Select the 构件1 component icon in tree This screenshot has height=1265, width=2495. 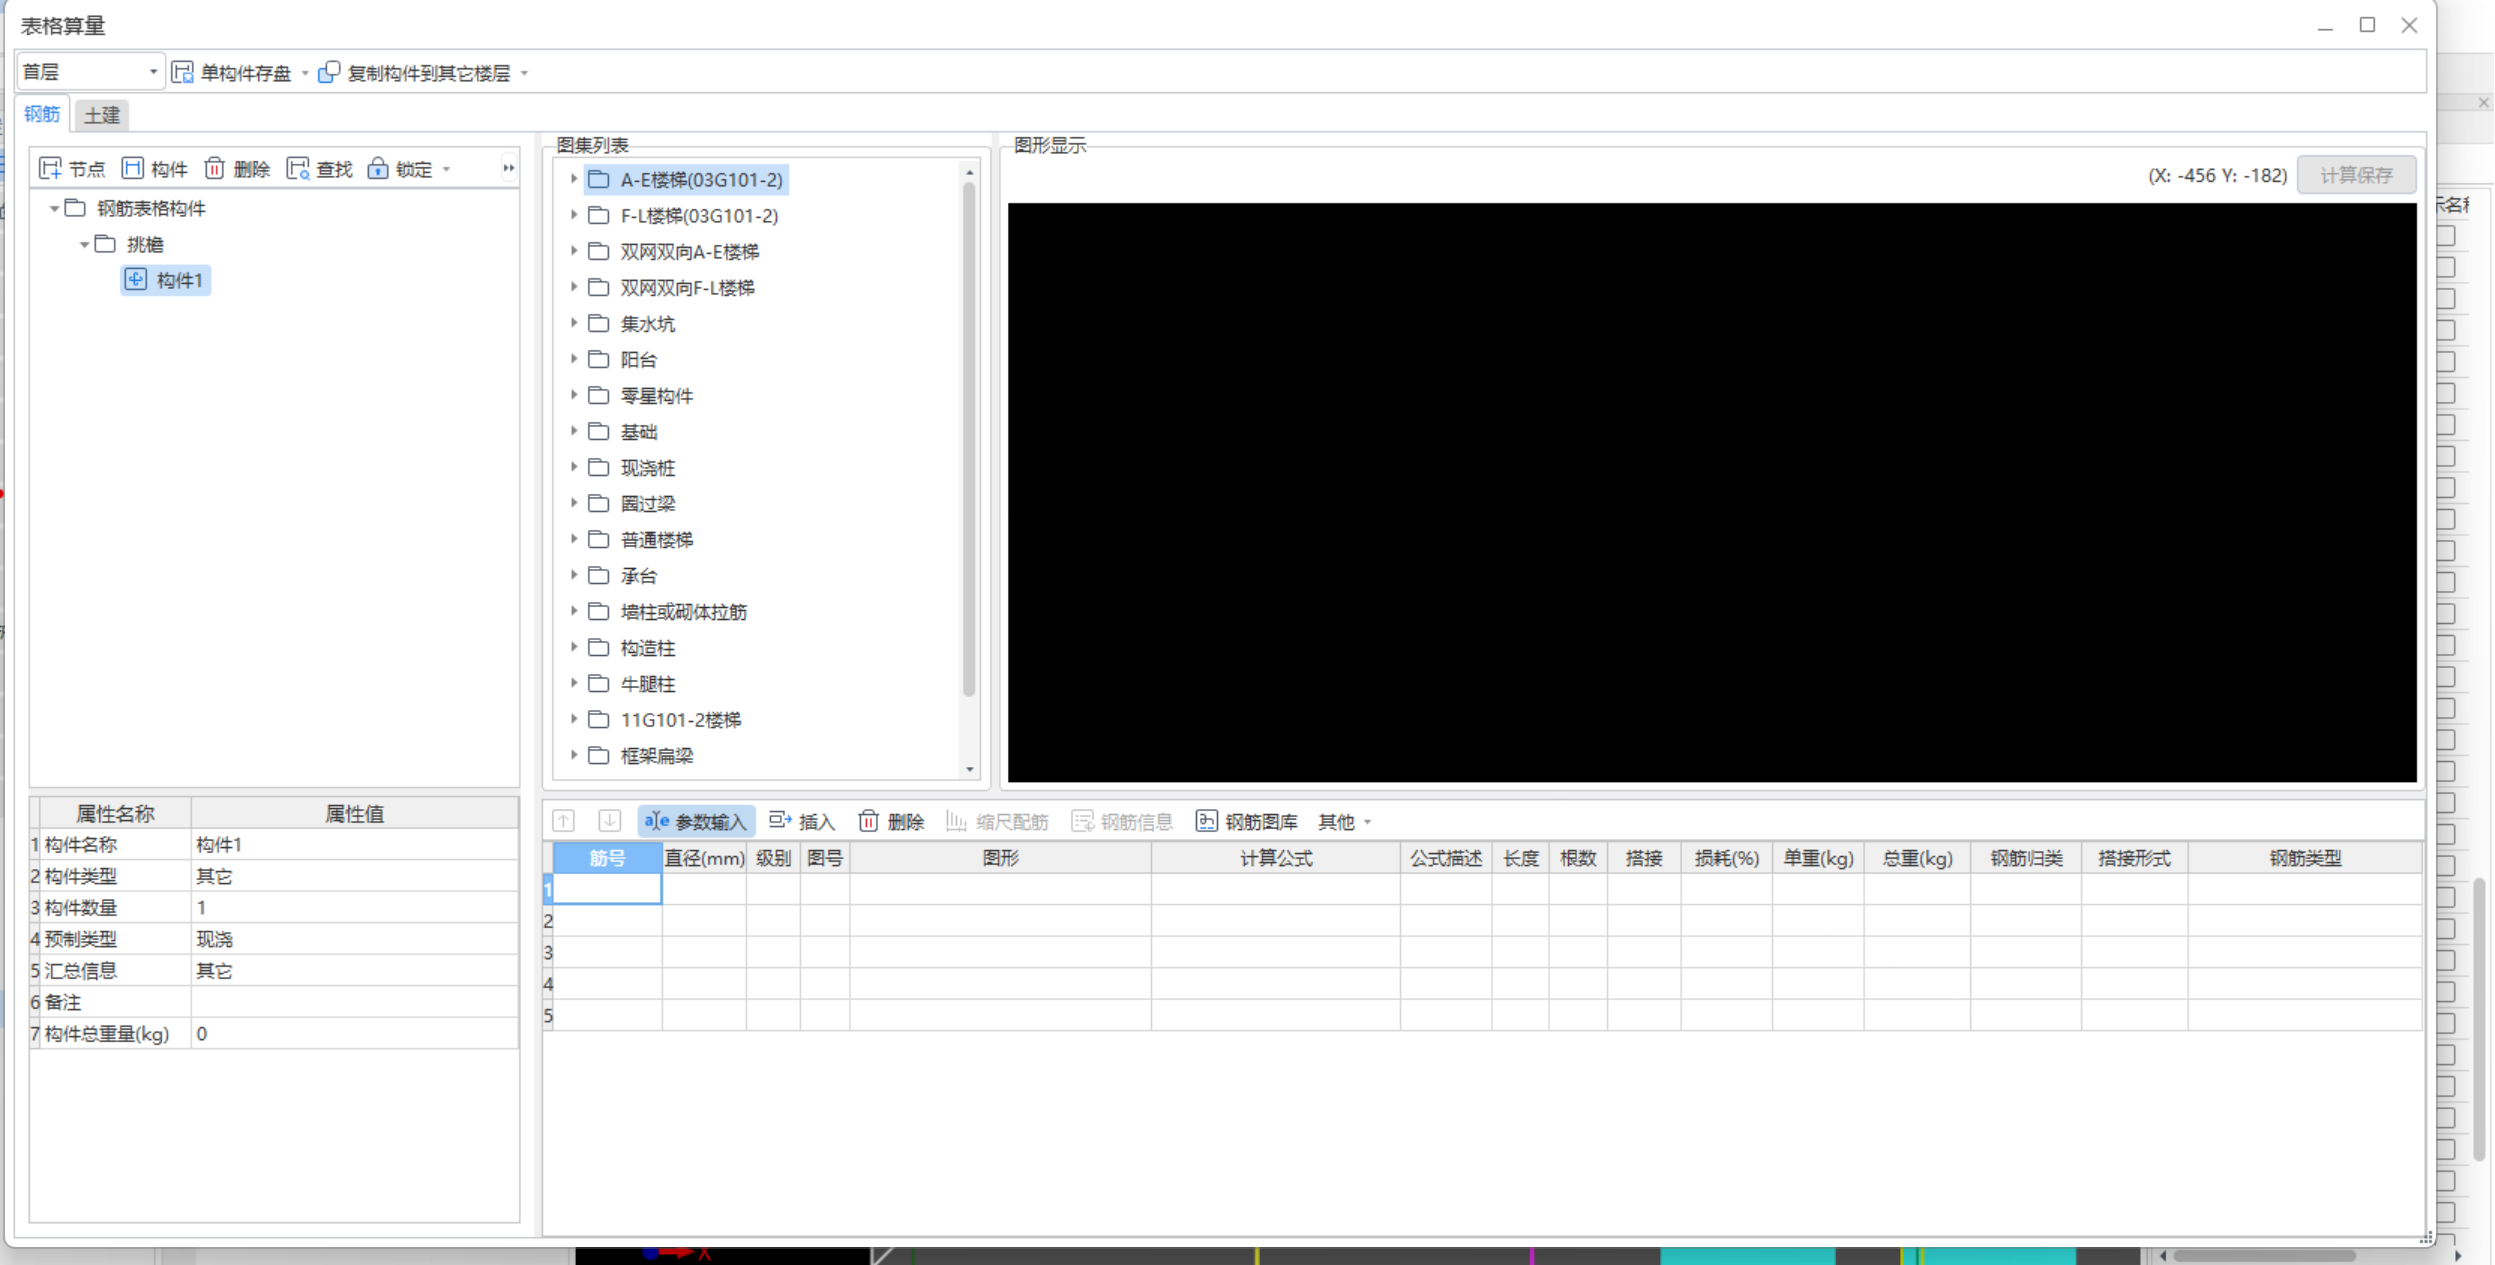coord(136,280)
